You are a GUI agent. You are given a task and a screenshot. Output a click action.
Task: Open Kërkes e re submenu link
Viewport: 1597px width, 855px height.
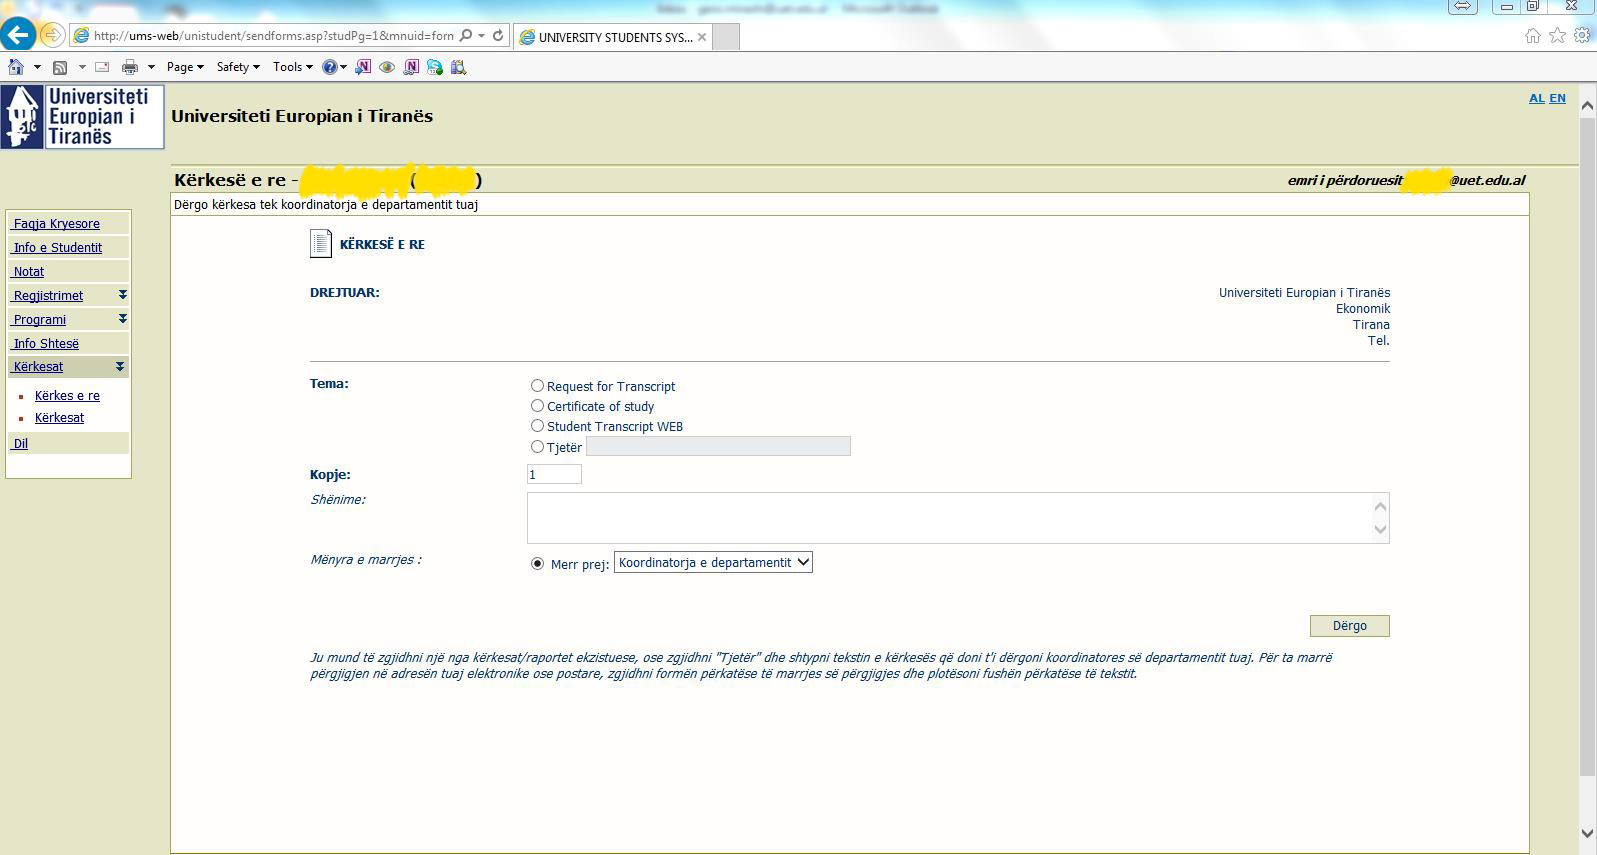point(67,396)
